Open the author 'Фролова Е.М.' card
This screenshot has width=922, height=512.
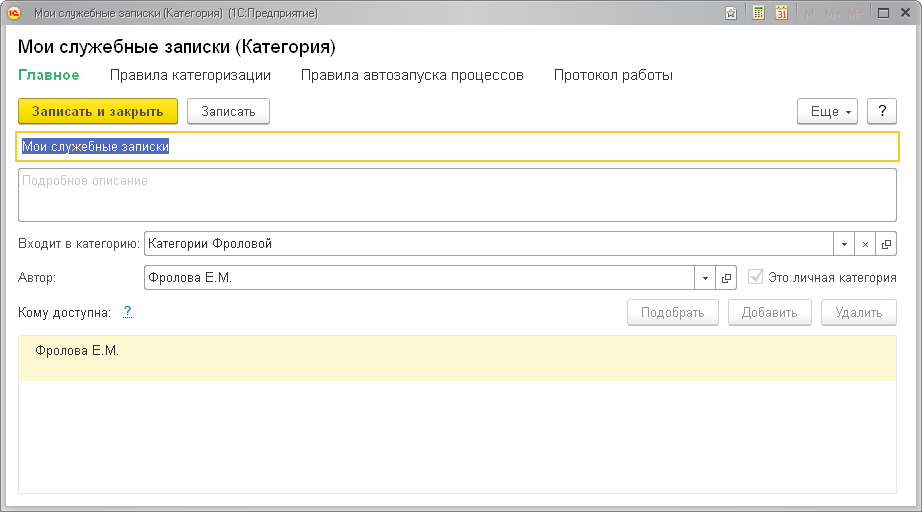[x=726, y=278]
